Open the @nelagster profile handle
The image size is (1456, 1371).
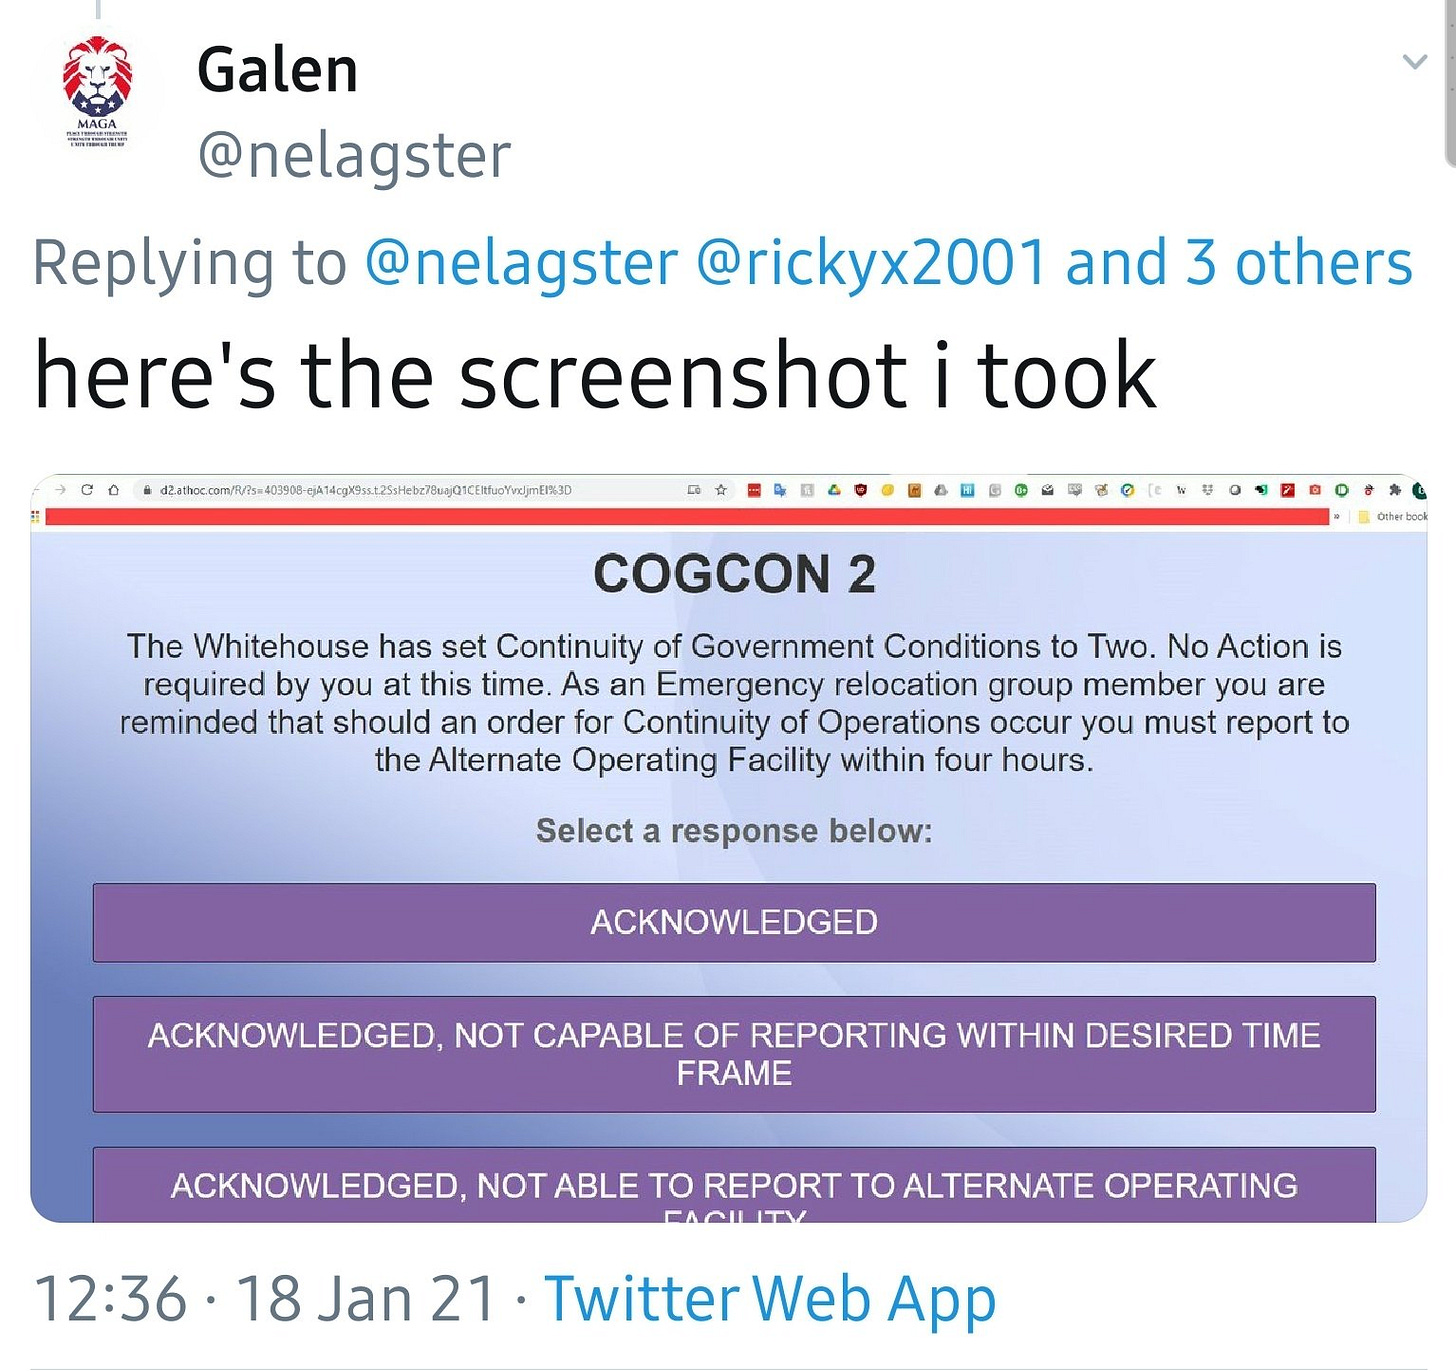(354, 156)
